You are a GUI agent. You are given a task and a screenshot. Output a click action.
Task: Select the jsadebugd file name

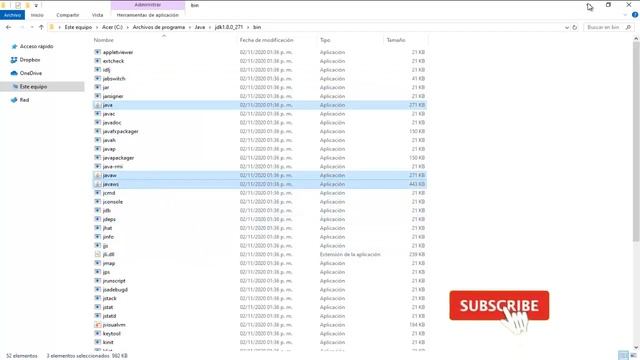point(115,290)
